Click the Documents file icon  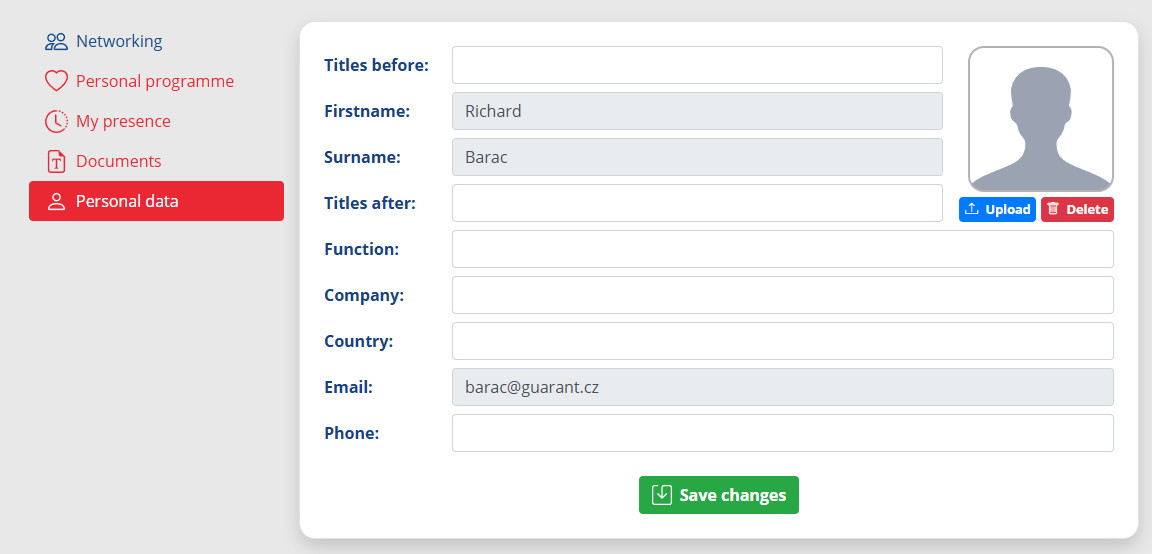point(56,161)
